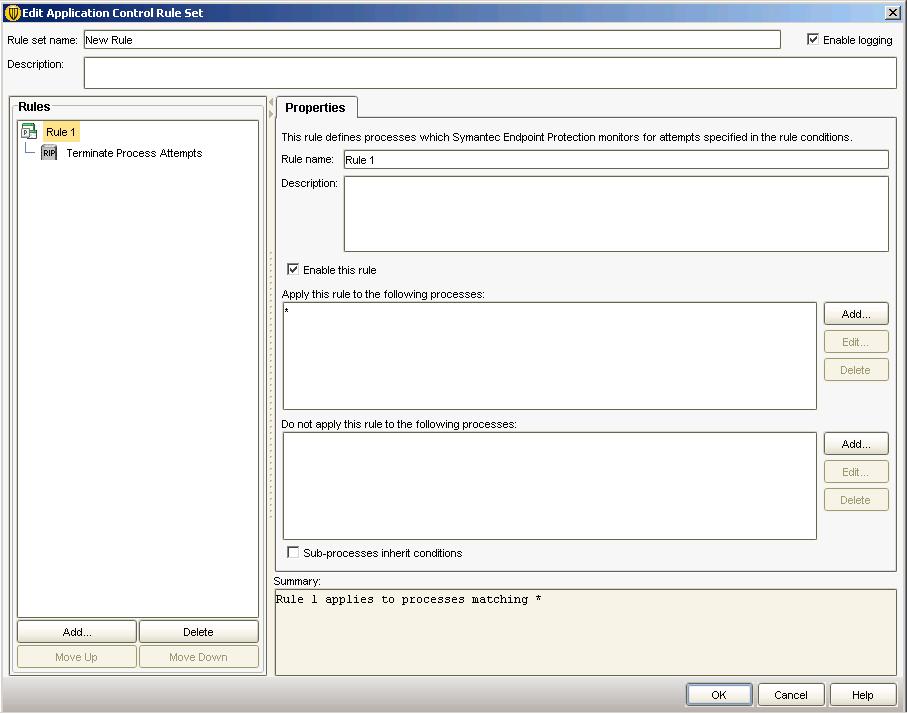907x714 pixels.
Task: Uncheck the Enable this rule checkbox
Action: (293, 270)
